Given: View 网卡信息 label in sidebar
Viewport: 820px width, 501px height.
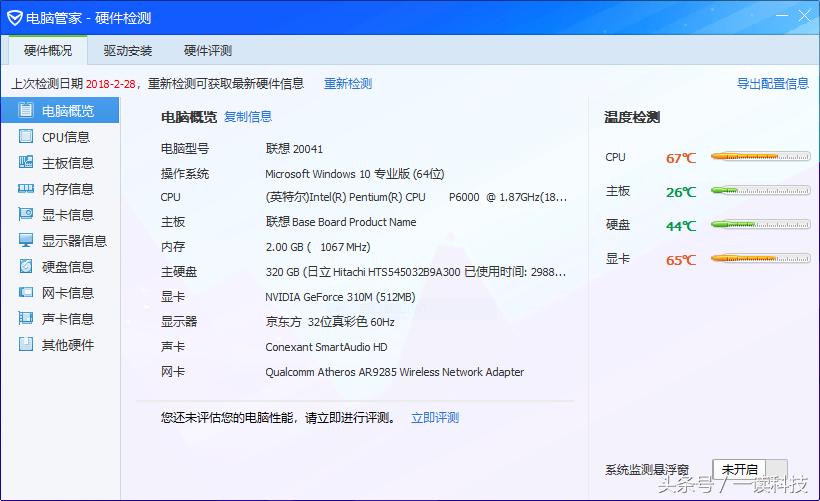Looking at the screenshot, I should coord(68,293).
